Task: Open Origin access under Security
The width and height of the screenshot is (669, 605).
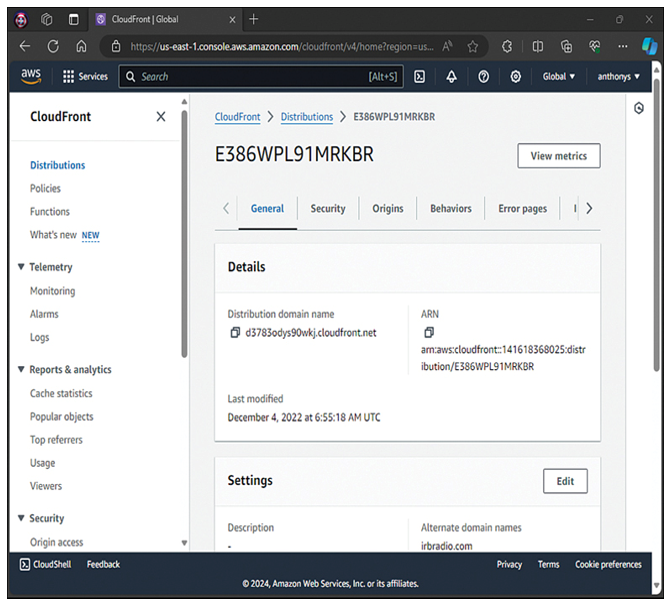Action: click(56, 542)
